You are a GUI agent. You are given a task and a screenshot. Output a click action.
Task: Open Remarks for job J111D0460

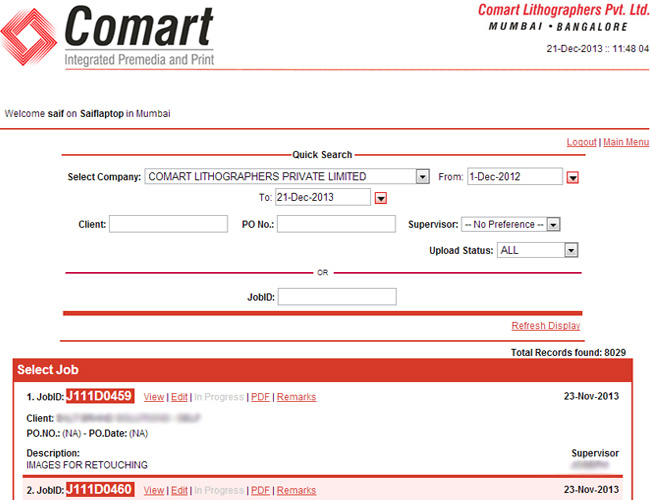tap(296, 490)
